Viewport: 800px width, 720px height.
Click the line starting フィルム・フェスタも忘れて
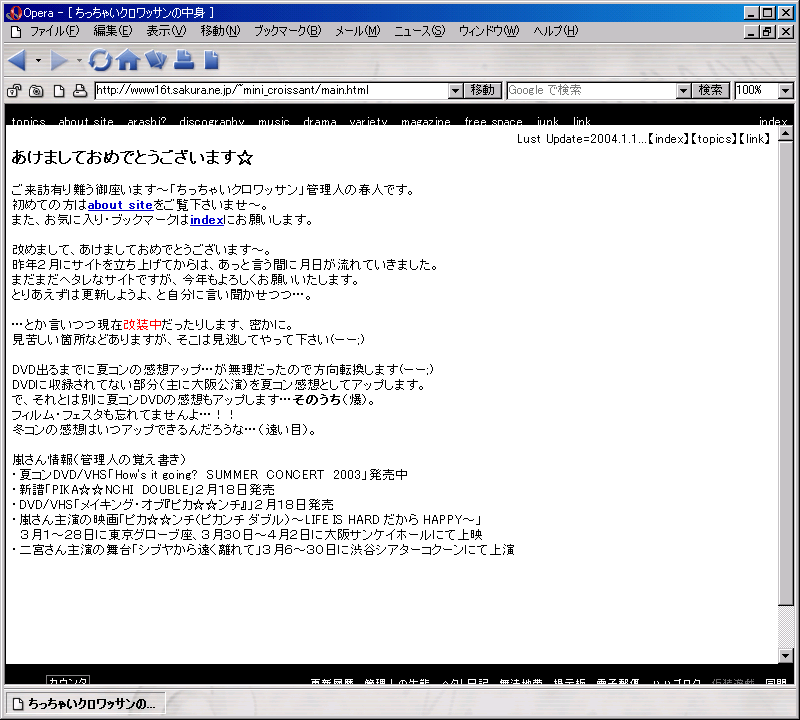123,414
